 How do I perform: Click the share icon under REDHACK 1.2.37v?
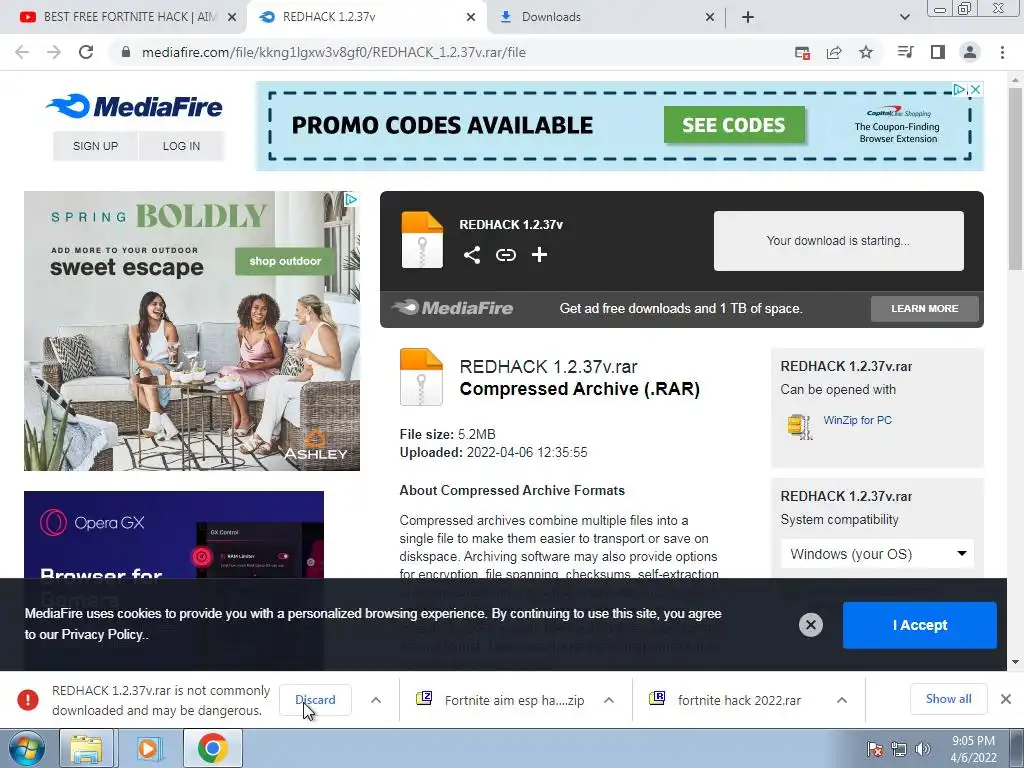click(472, 255)
